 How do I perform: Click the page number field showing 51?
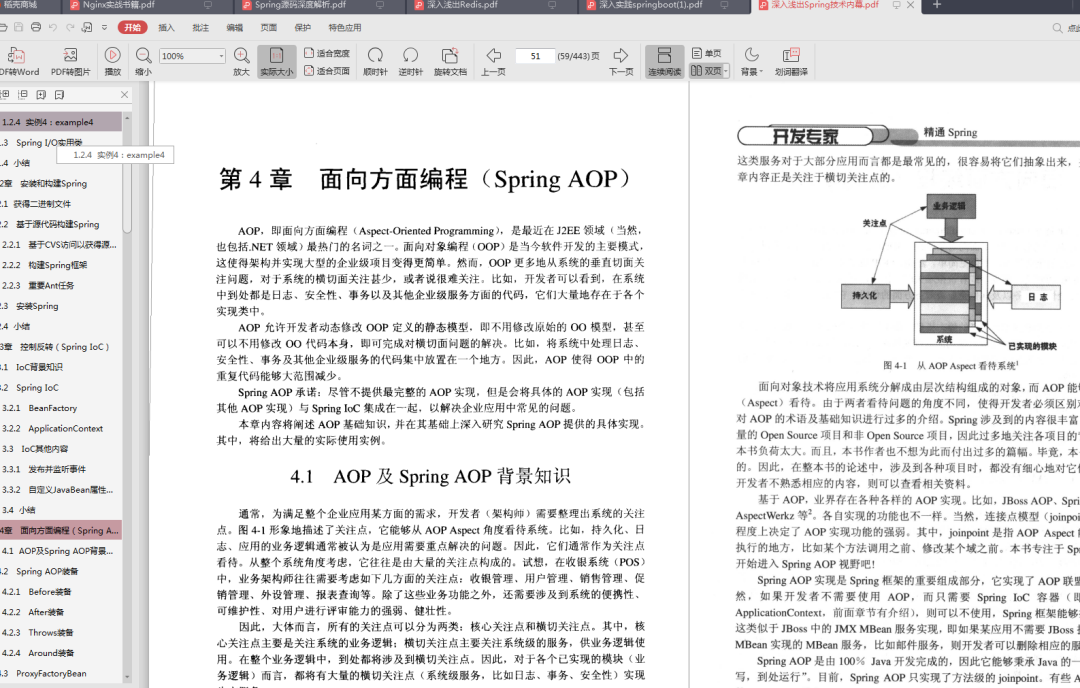click(535, 56)
